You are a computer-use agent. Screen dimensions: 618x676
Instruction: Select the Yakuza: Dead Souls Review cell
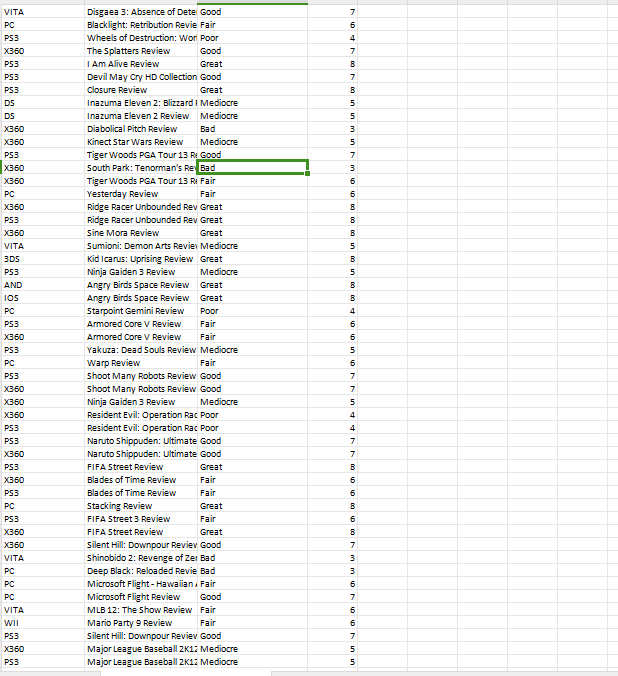(141, 350)
